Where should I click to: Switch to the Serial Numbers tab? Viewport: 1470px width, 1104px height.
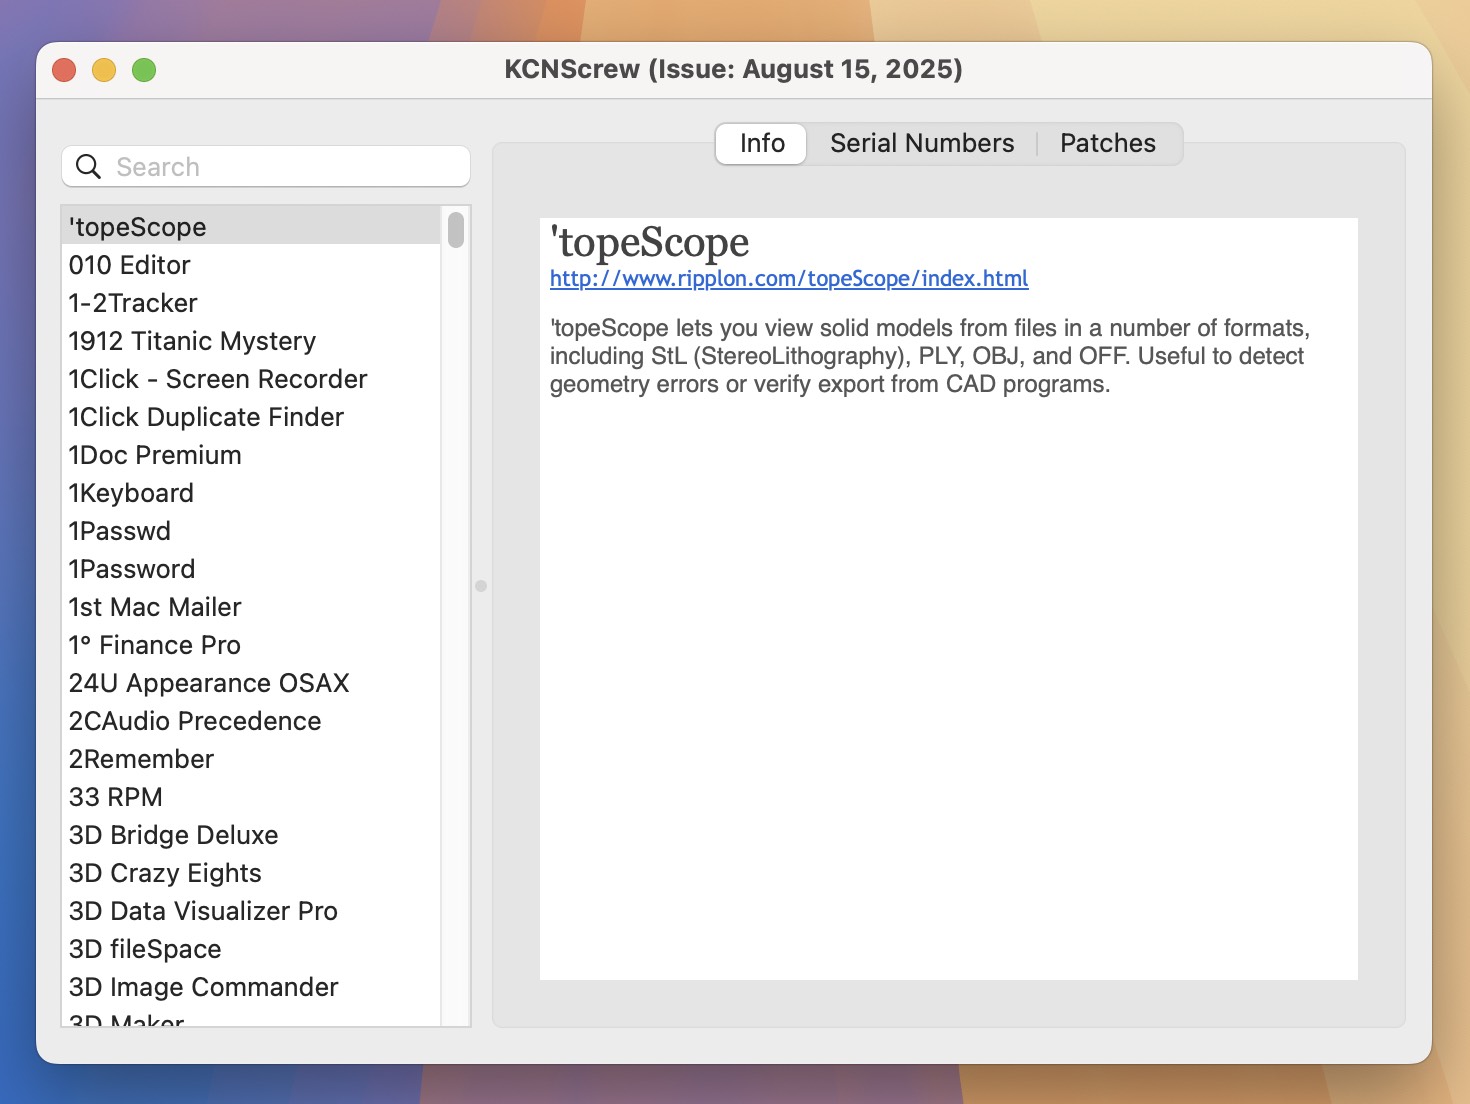click(921, 144)
